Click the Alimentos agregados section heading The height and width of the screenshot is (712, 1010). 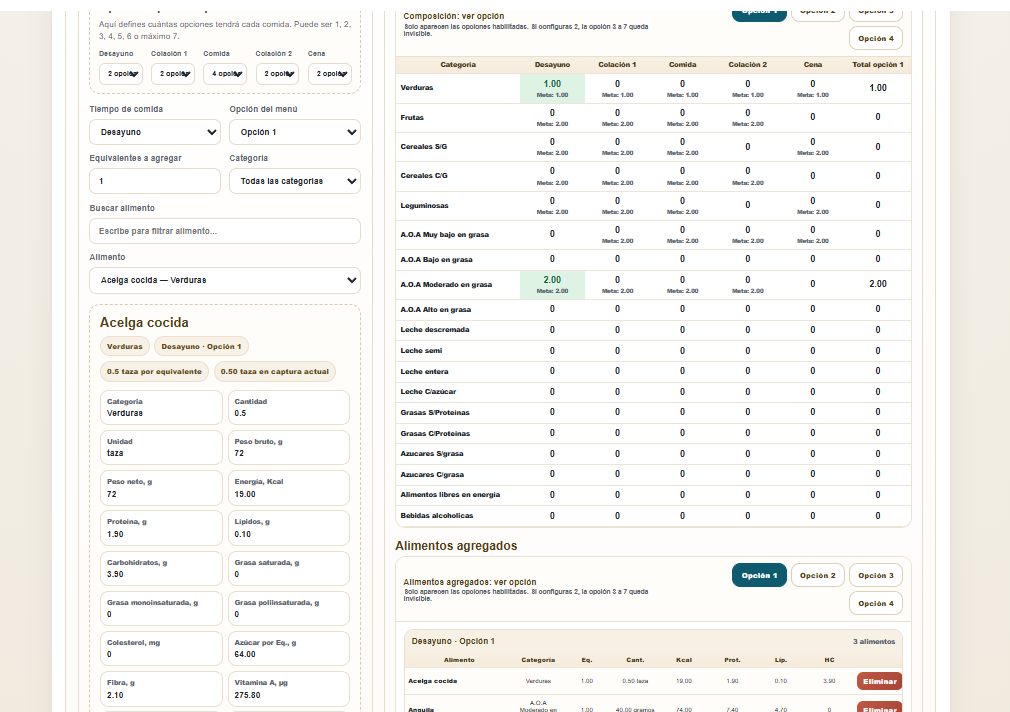coord(456,546)
